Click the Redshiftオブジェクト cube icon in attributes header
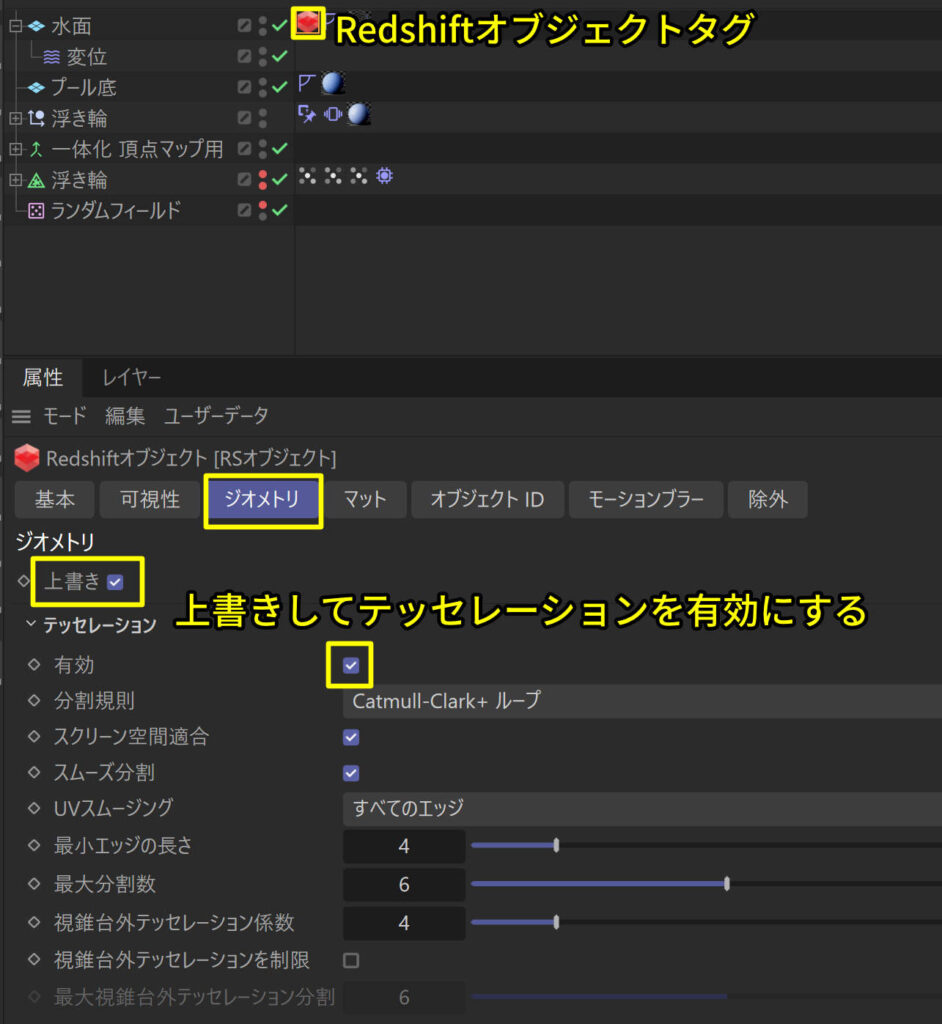The width and height of the screenshot is (942, 1024). tap(27, 458)
